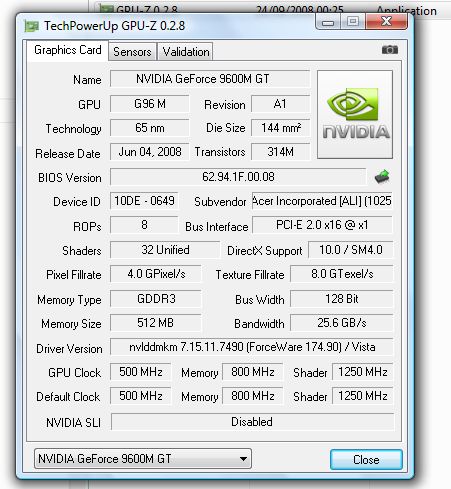This screenshot has width=451, height=489.
Task: Click the DirectX Support 10.0 / SM4.0 field
Action: (351, 250)
